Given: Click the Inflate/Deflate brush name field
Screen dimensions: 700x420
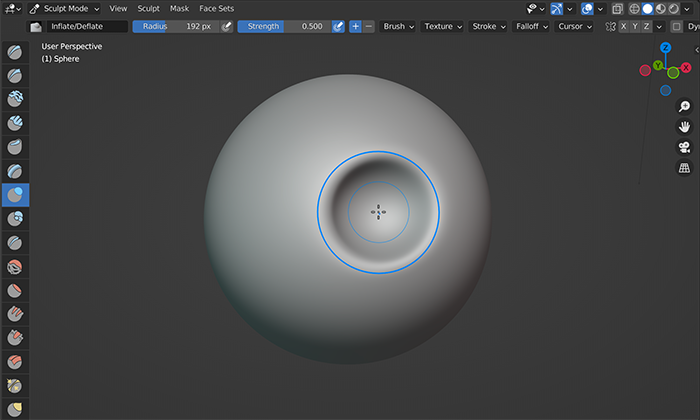Looking at the screenshot, I should click(88, 27).
